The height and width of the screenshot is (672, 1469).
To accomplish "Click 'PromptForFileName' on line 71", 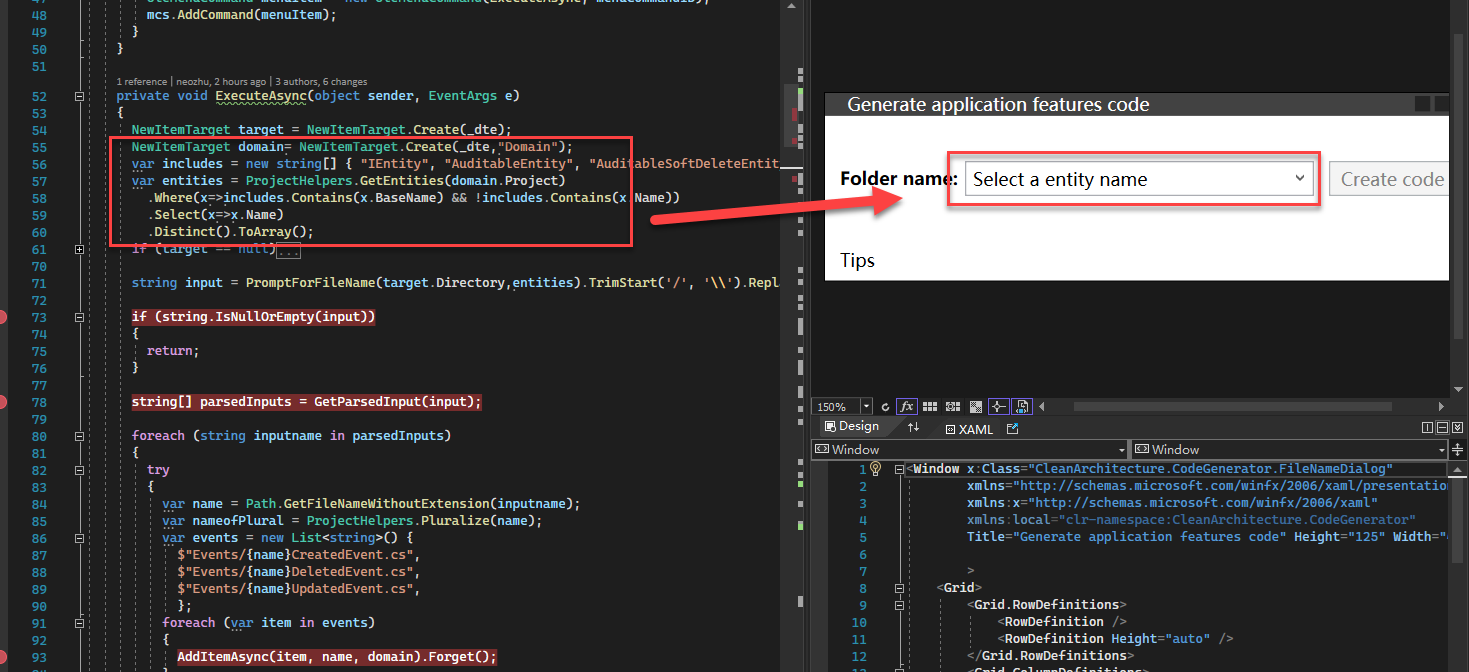I will click(308, 283).
